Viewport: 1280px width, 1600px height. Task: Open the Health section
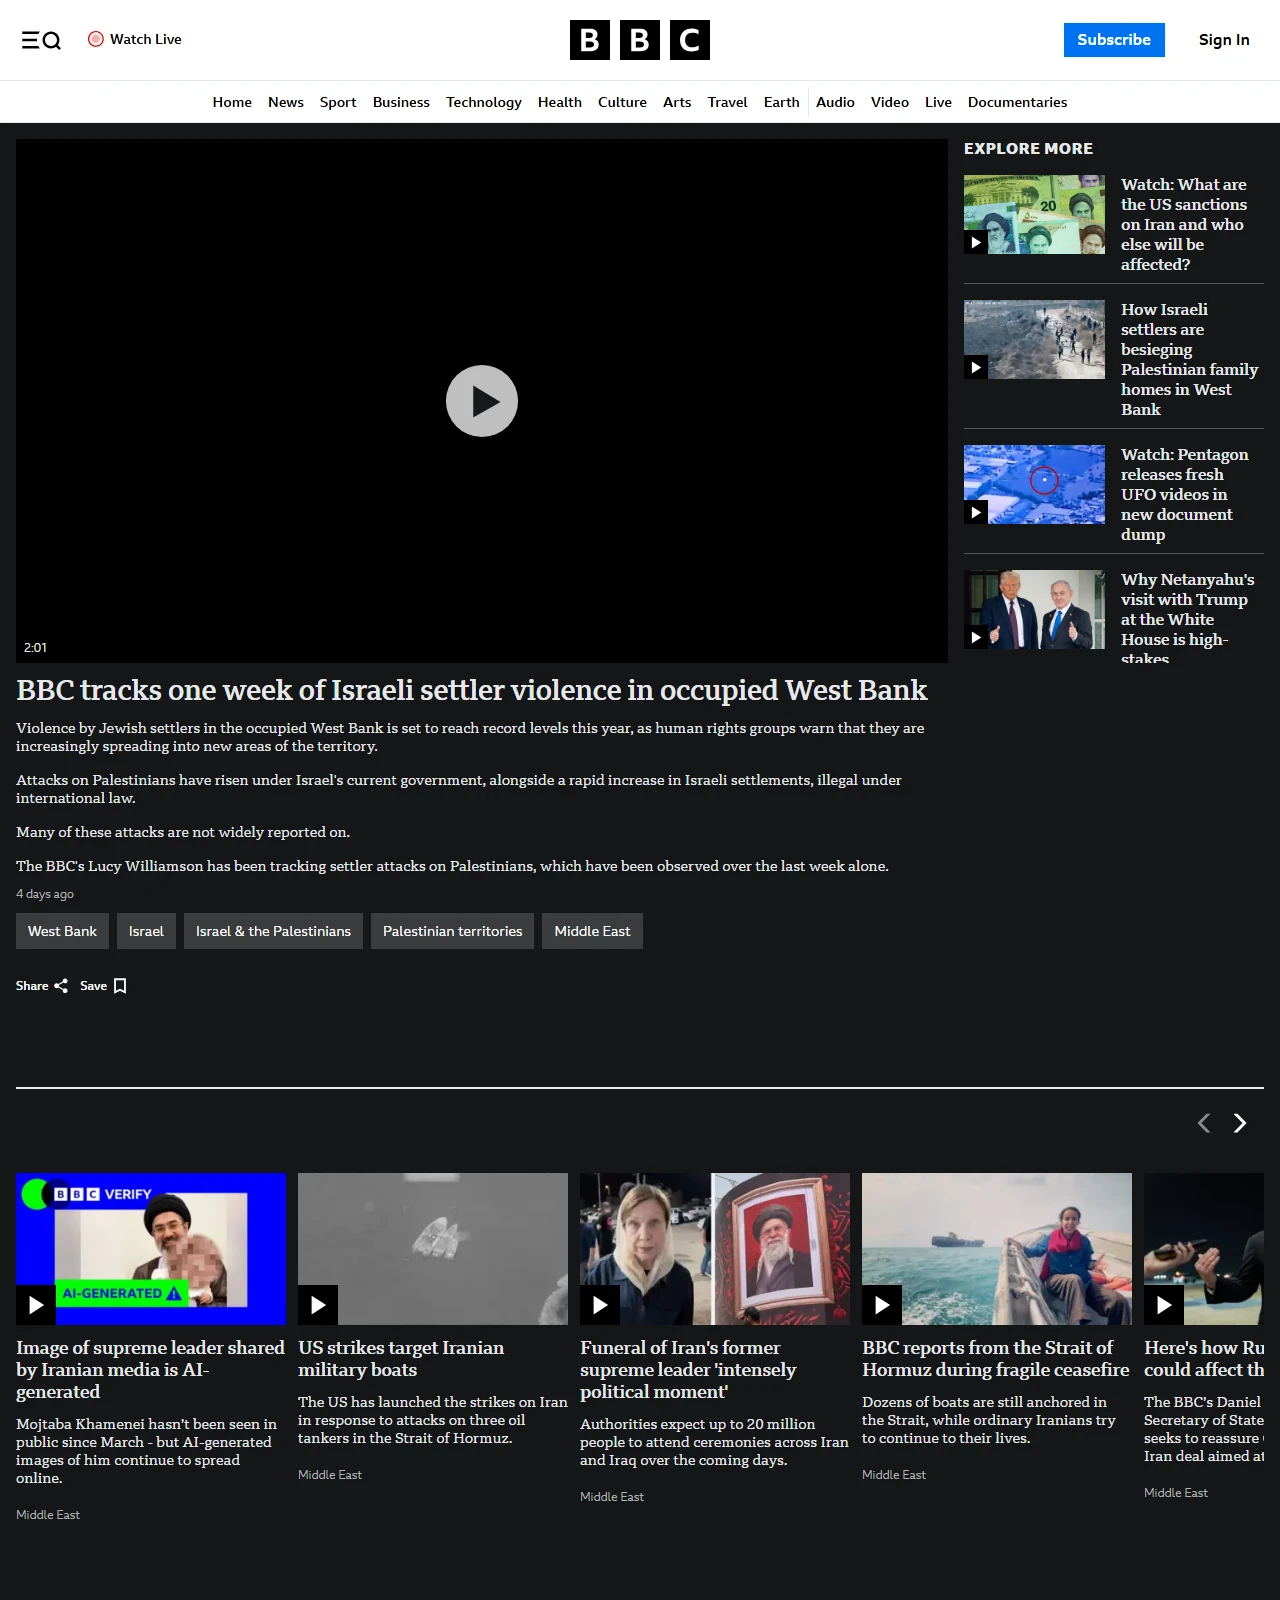coord(560,102)
